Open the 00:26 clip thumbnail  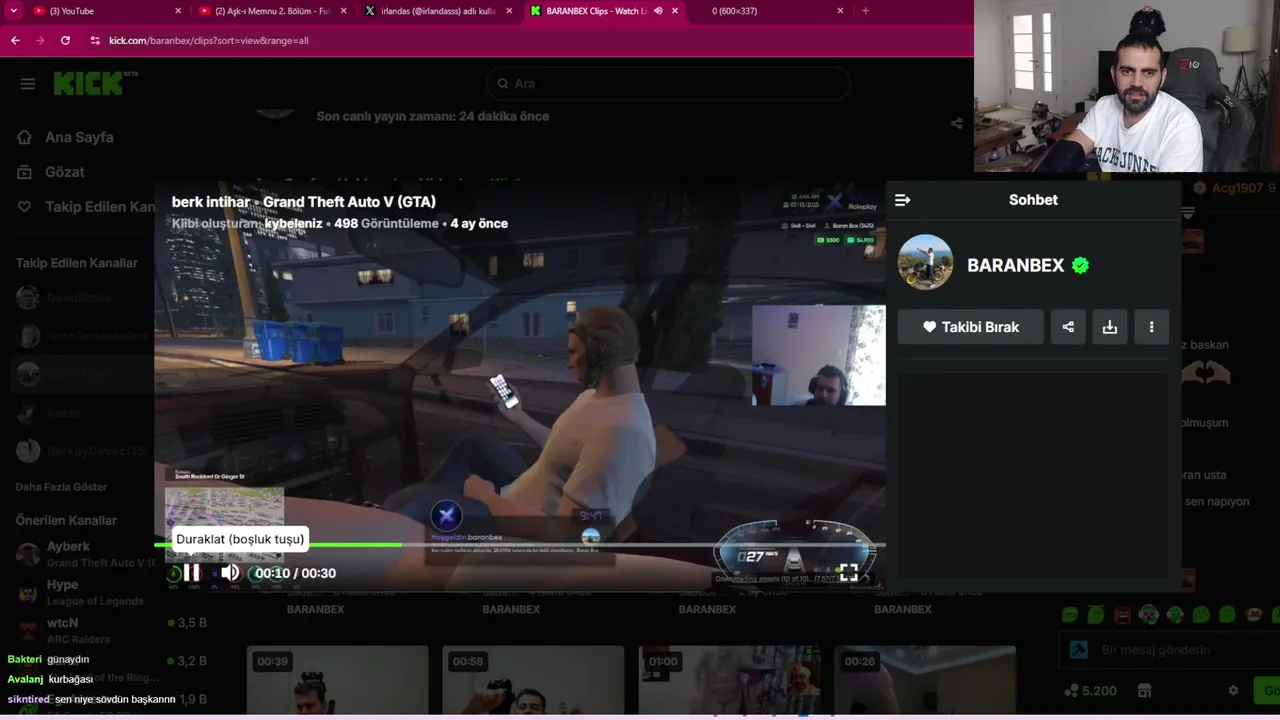925,680
